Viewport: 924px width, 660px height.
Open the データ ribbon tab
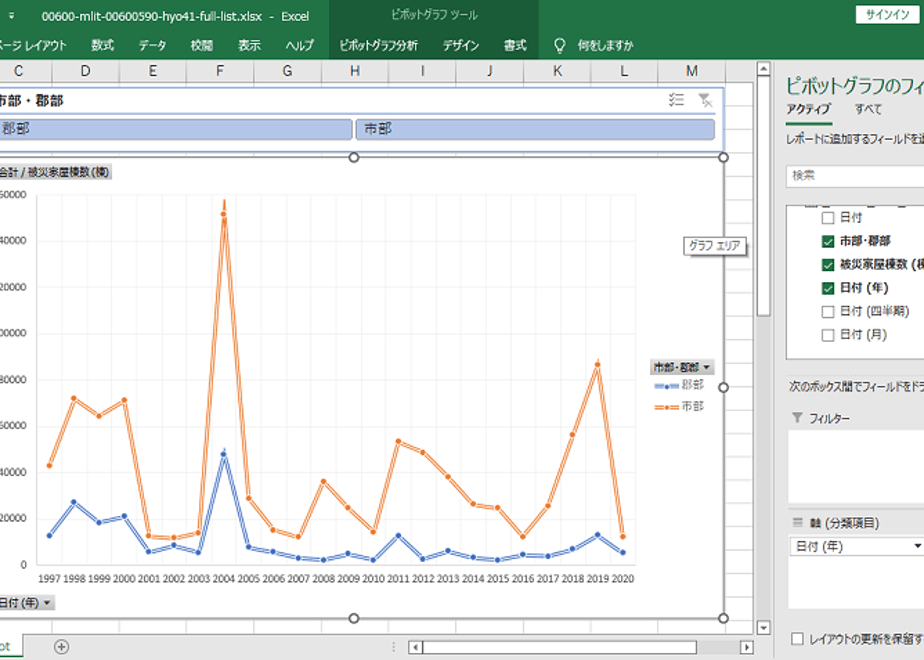pos(152,45)
